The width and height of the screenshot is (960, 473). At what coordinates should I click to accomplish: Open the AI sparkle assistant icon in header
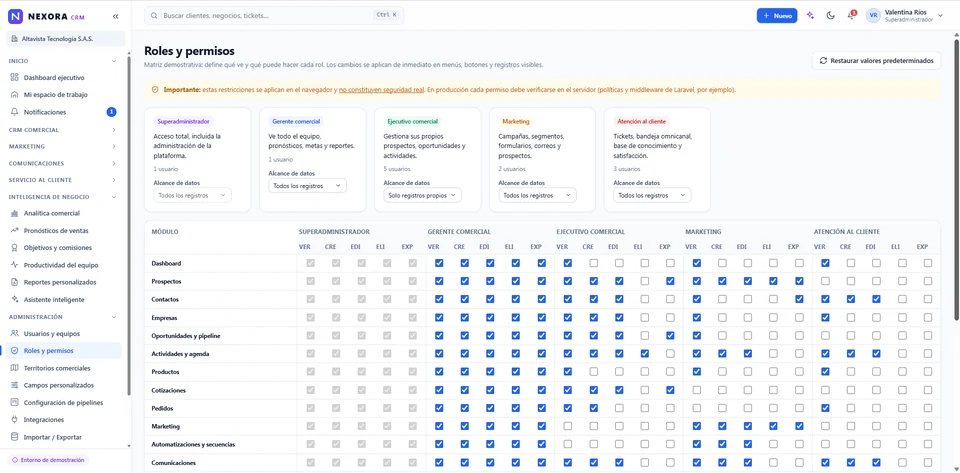(810, 15)
